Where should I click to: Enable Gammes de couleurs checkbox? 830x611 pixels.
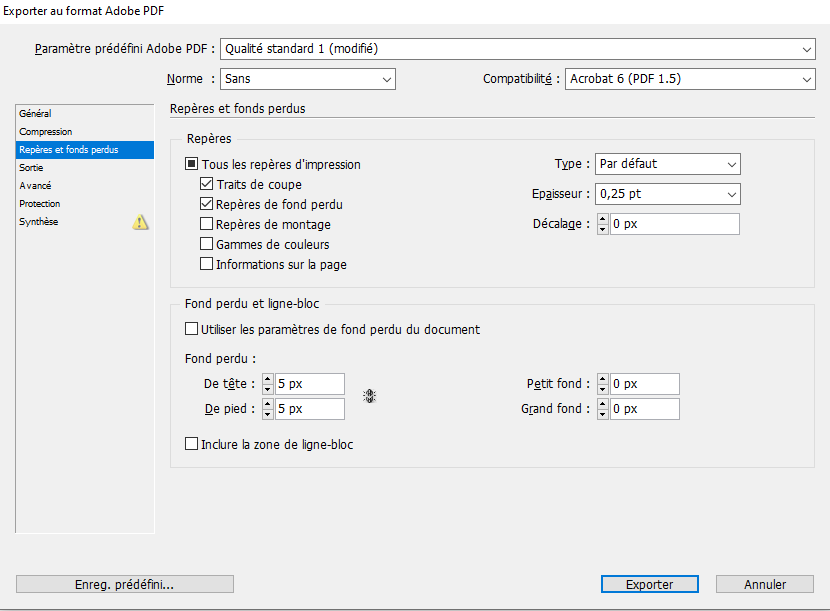click(x=207, y=244)
